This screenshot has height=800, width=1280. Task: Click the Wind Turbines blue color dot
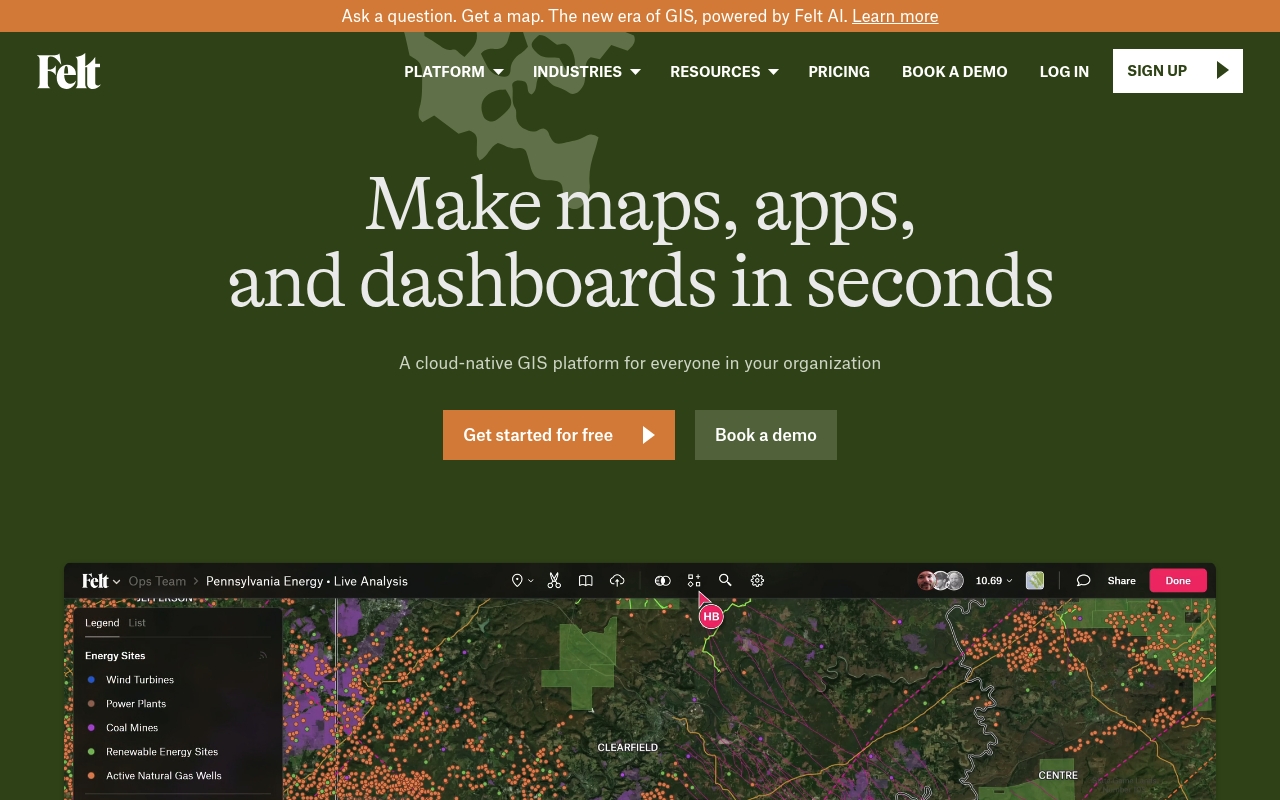point(91,680)
